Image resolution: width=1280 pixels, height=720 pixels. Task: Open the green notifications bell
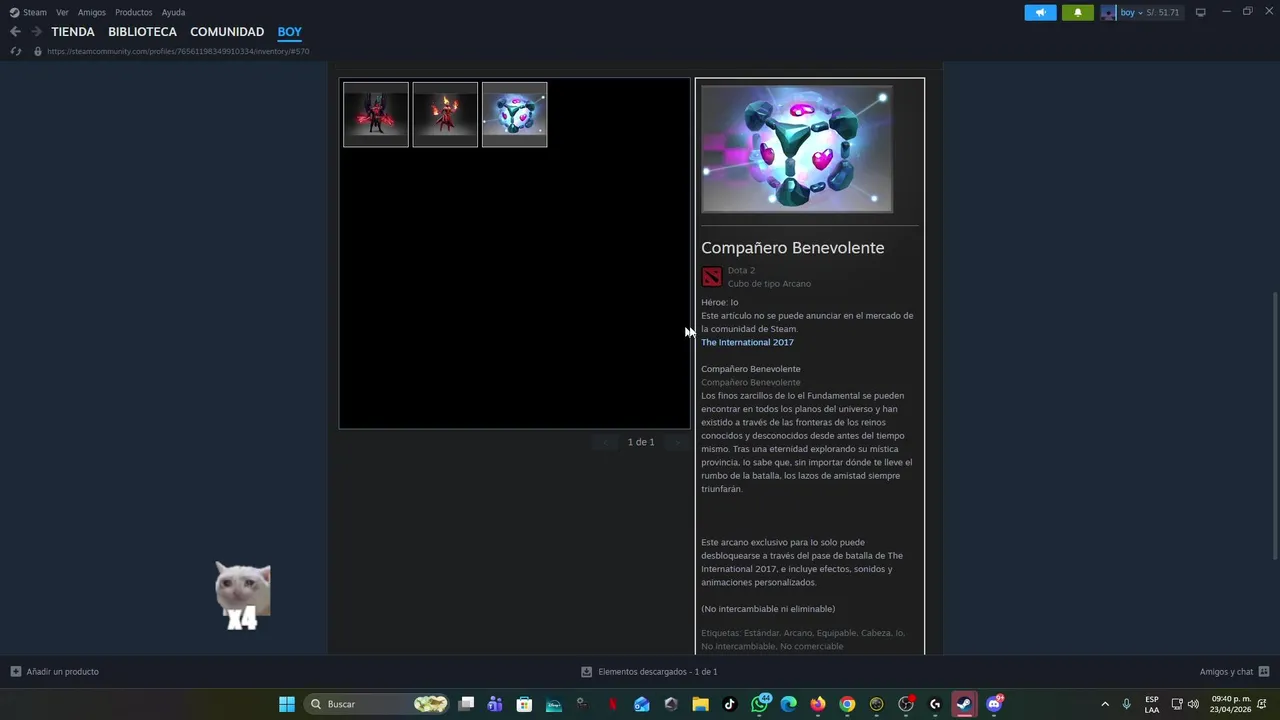pyautogui.click(x=1077, y=12)
